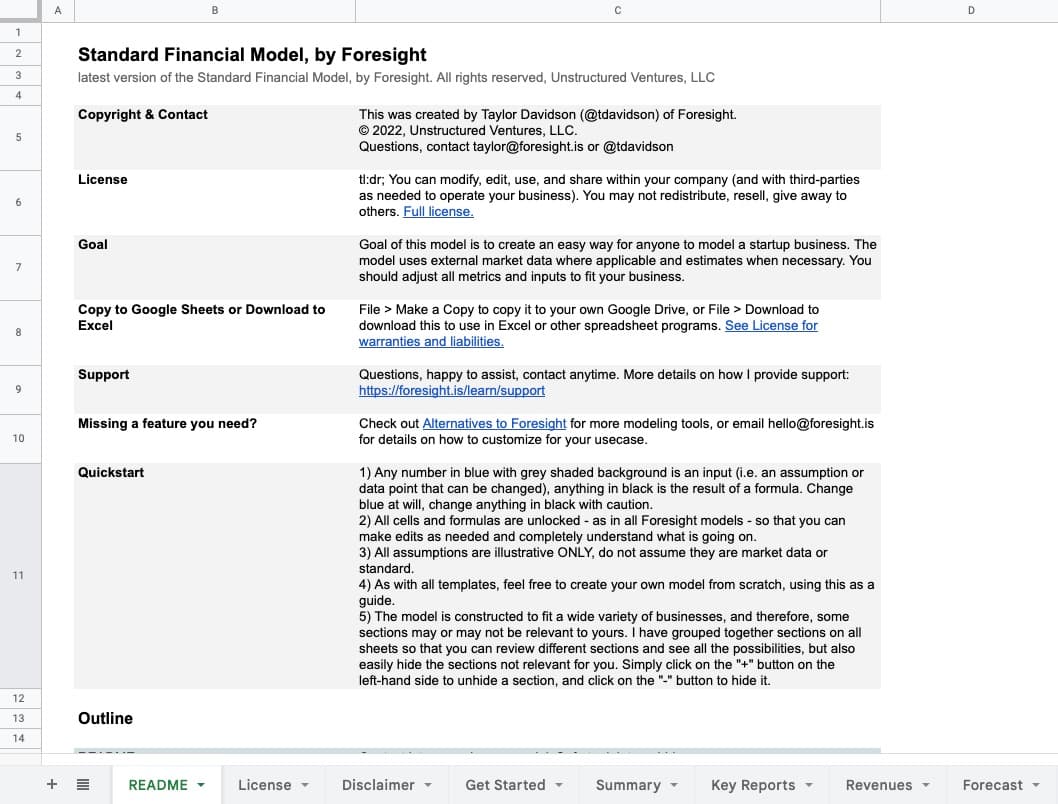The image size is (1058, 804).
Task: Select the Standard Financial Model title cell
Action: coord(252,54)
